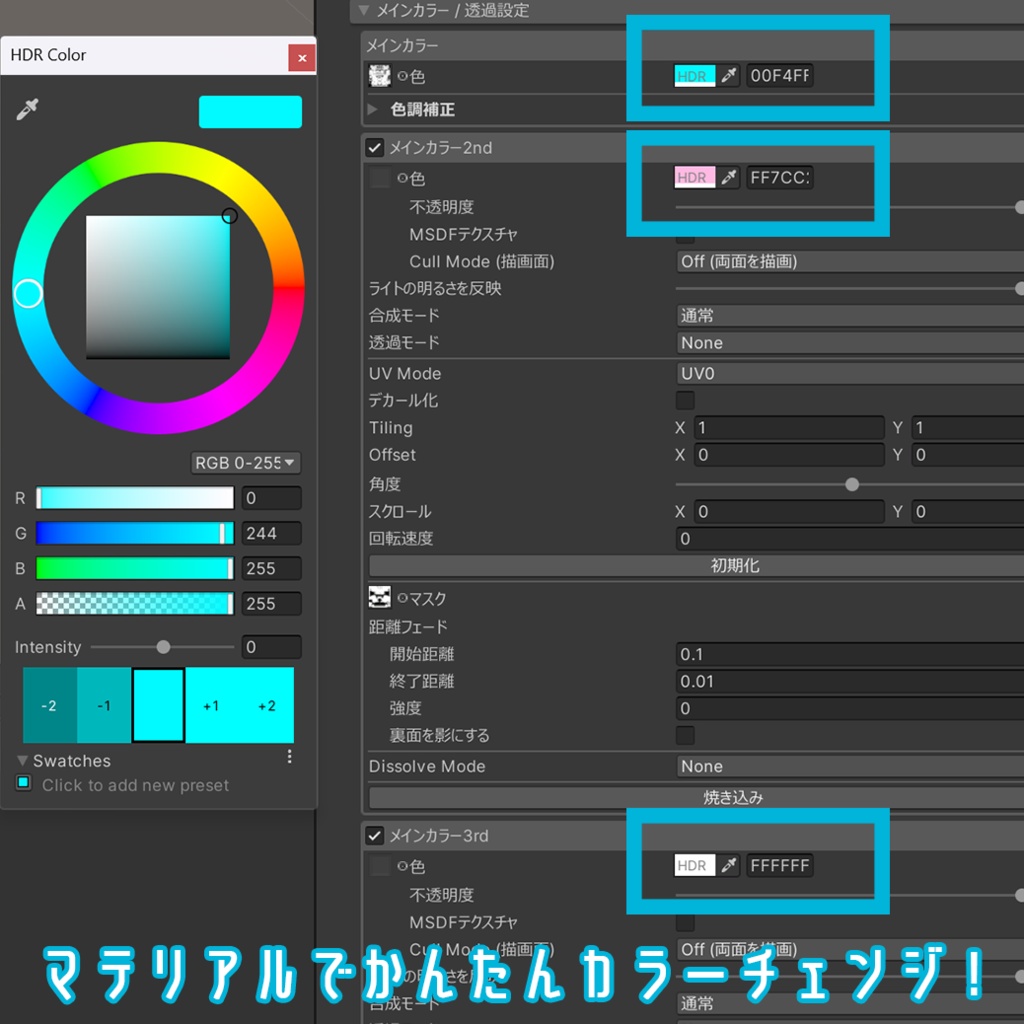Open the UV Mode dropdown
Viewport: 1024px width, 1024px height.
click(x=850, y=374)
